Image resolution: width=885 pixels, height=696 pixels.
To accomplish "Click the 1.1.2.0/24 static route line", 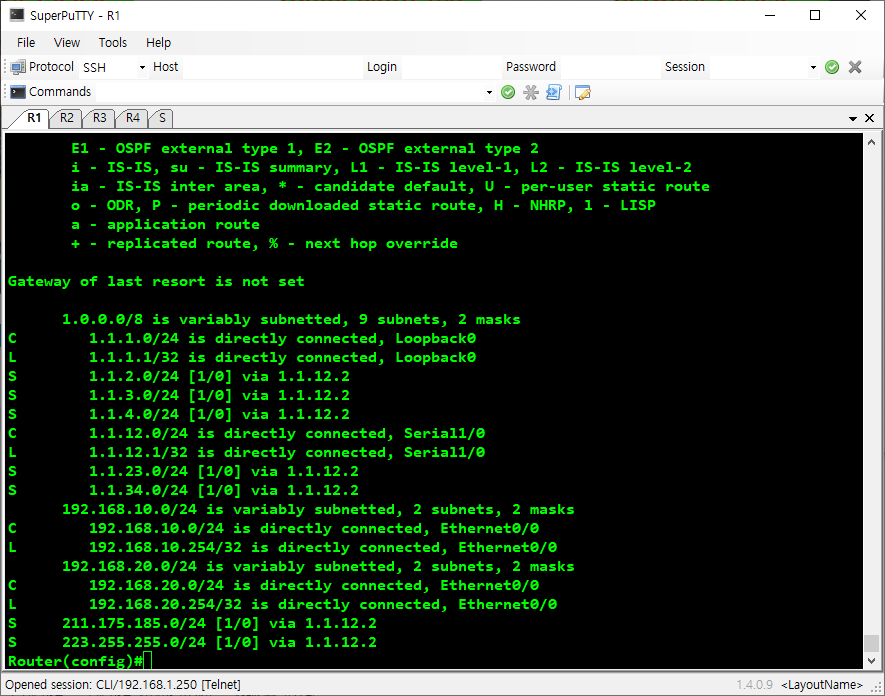I will (178, 376).
